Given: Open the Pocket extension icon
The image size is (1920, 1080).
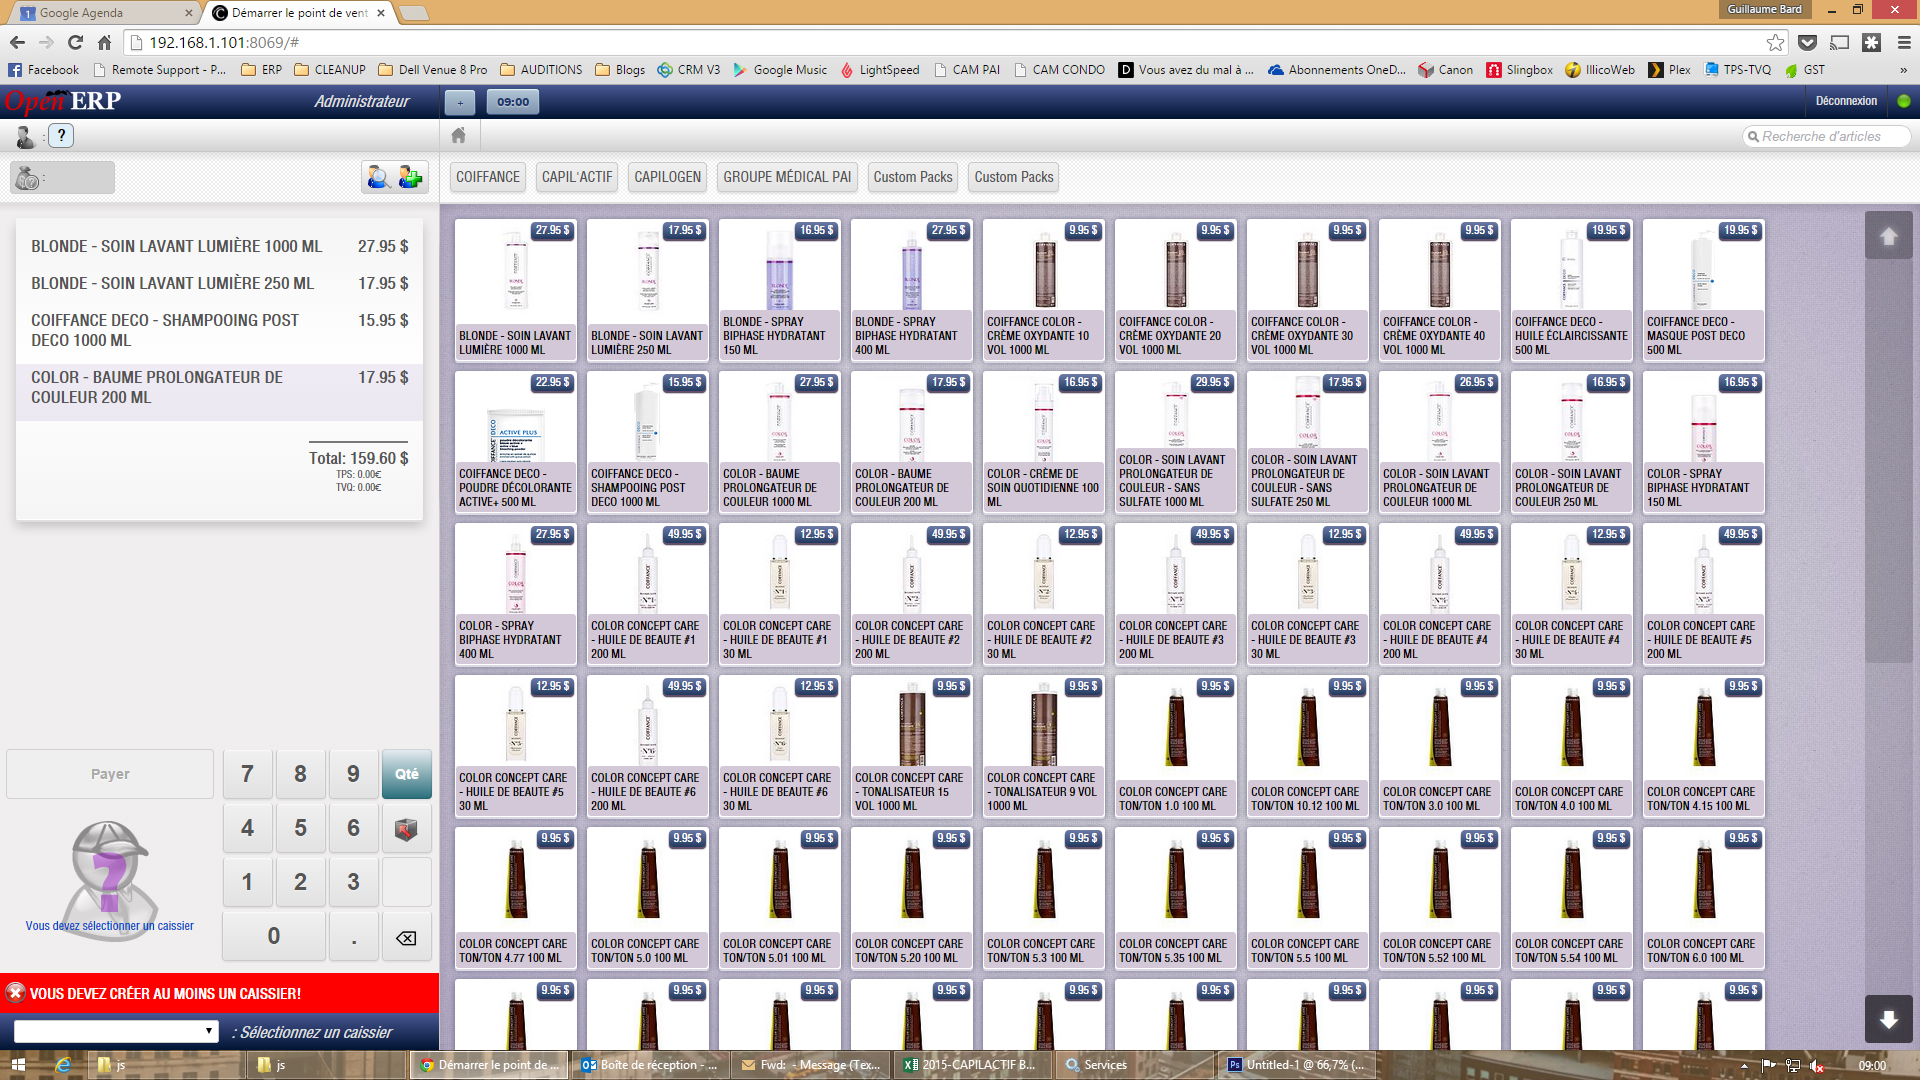Looking at the screenshot, I should 1807,42.
